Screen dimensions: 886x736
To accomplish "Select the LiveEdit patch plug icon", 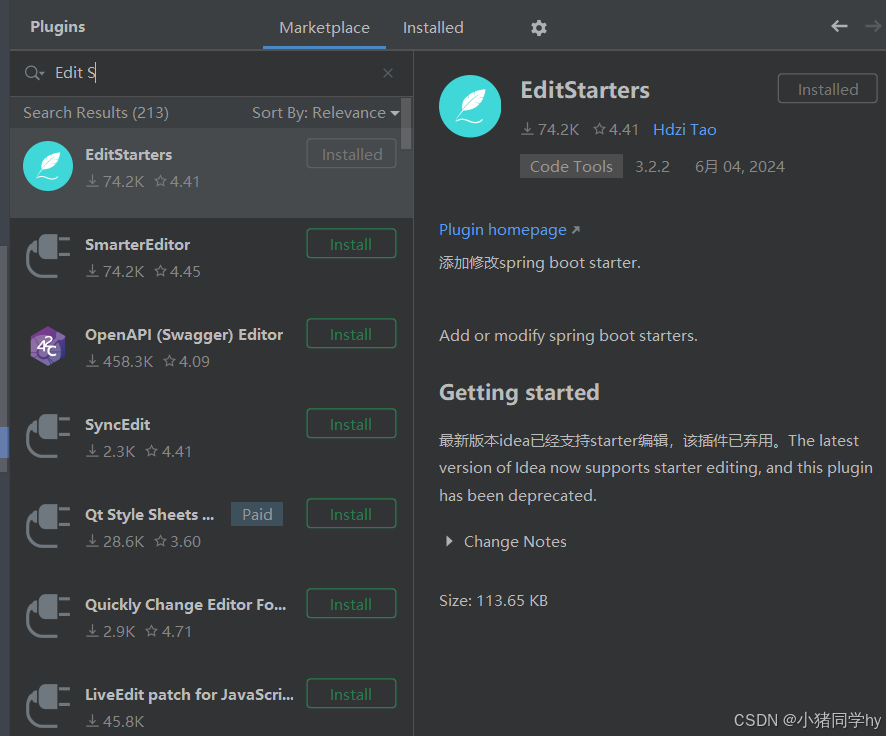I will click(x=48, y=705).
